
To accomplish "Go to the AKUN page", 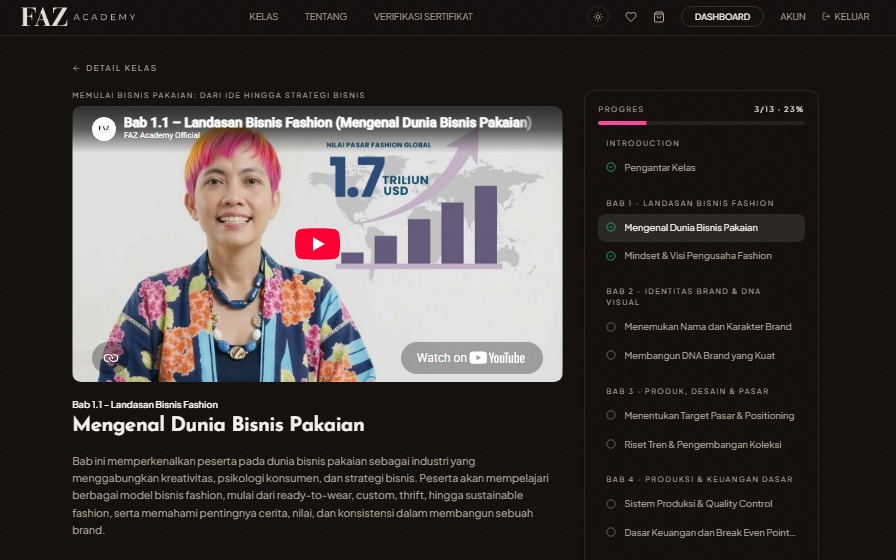I will click(793, 17).
